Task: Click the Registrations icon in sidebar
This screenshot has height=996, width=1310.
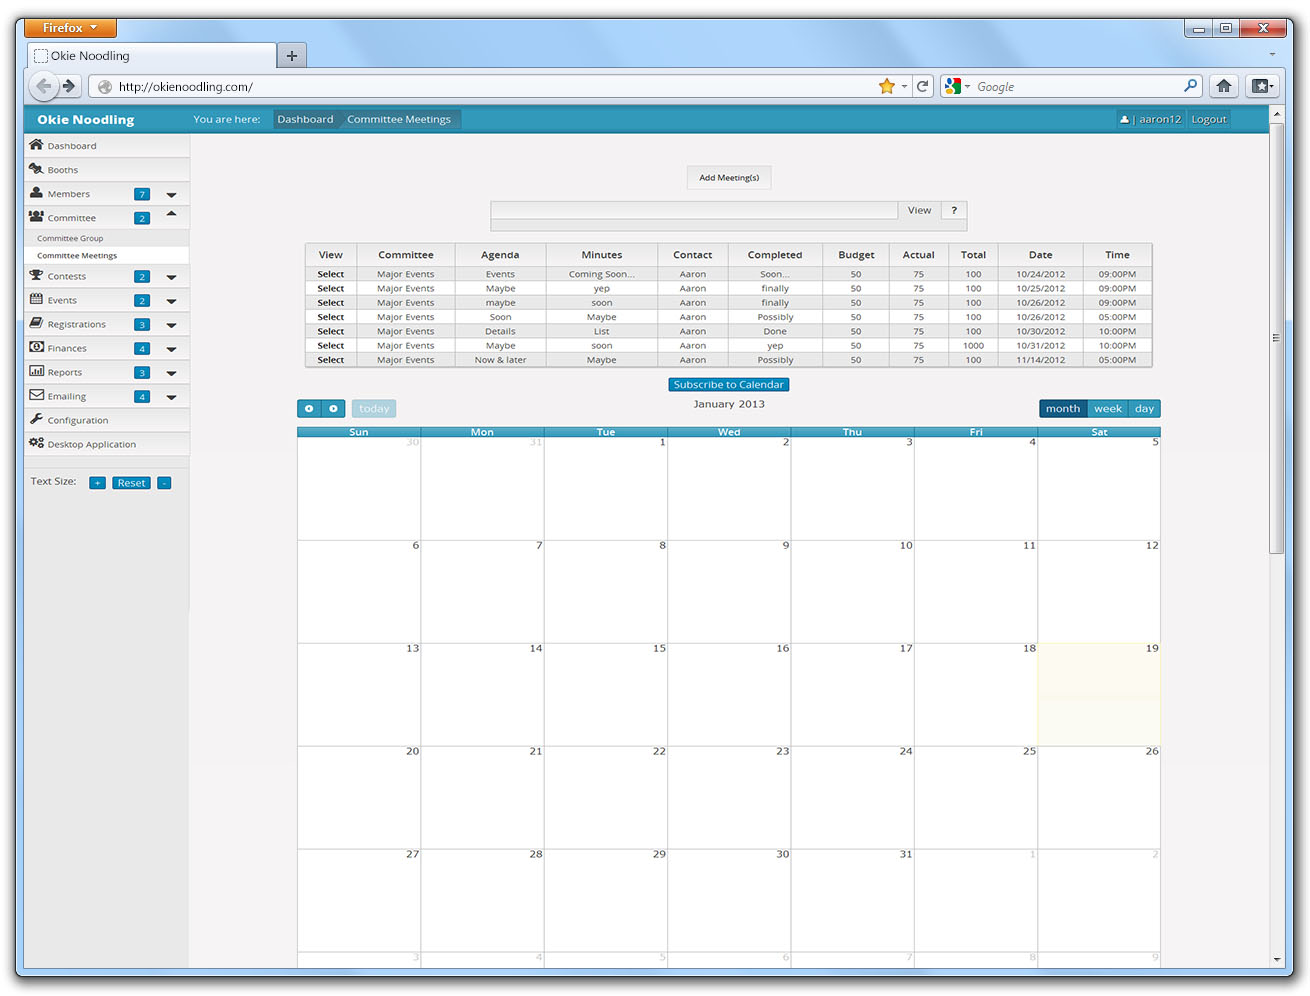Action: tap(36, 323)
